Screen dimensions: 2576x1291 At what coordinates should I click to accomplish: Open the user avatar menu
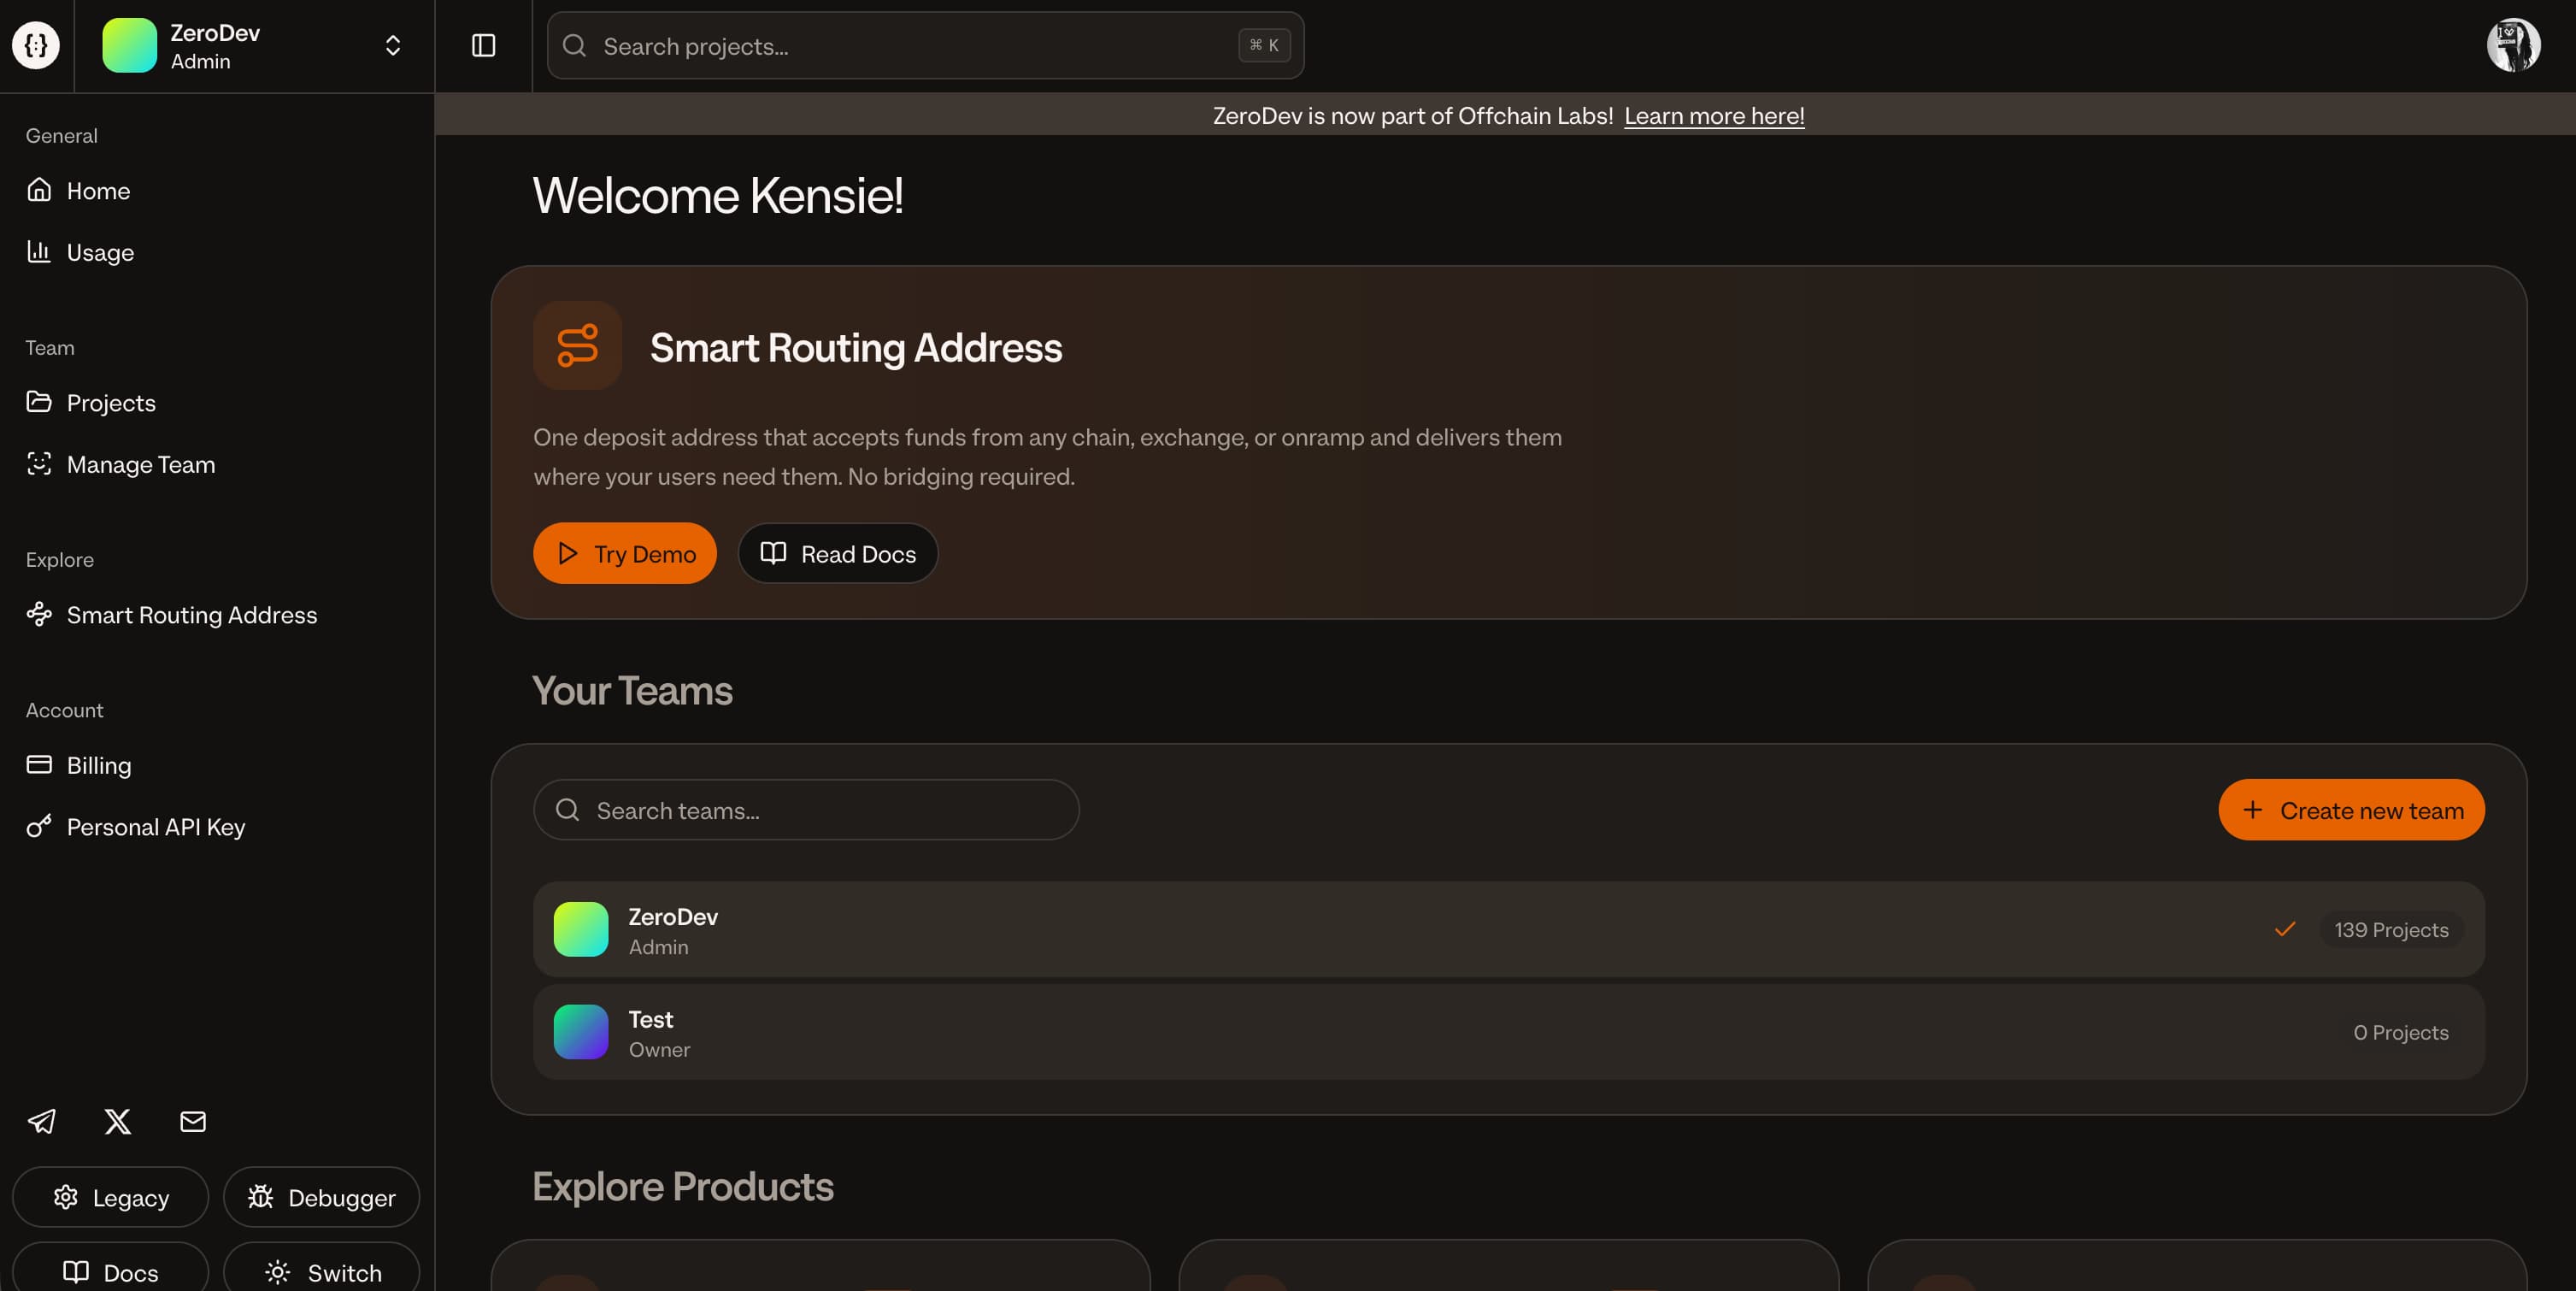coord(2513,45)
